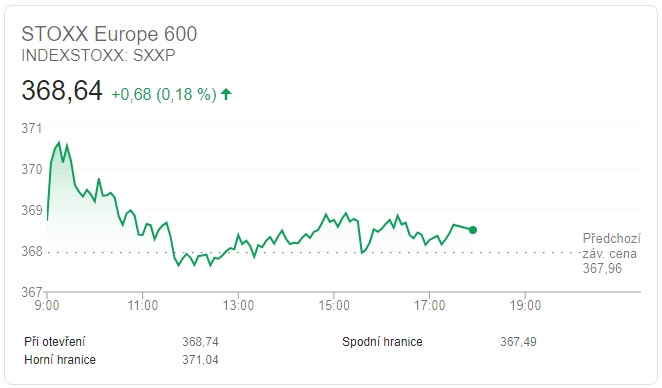This screenshot has width=662, height=388.
Task: Click the Spodní hranice value 367,49
Action: 518,341
